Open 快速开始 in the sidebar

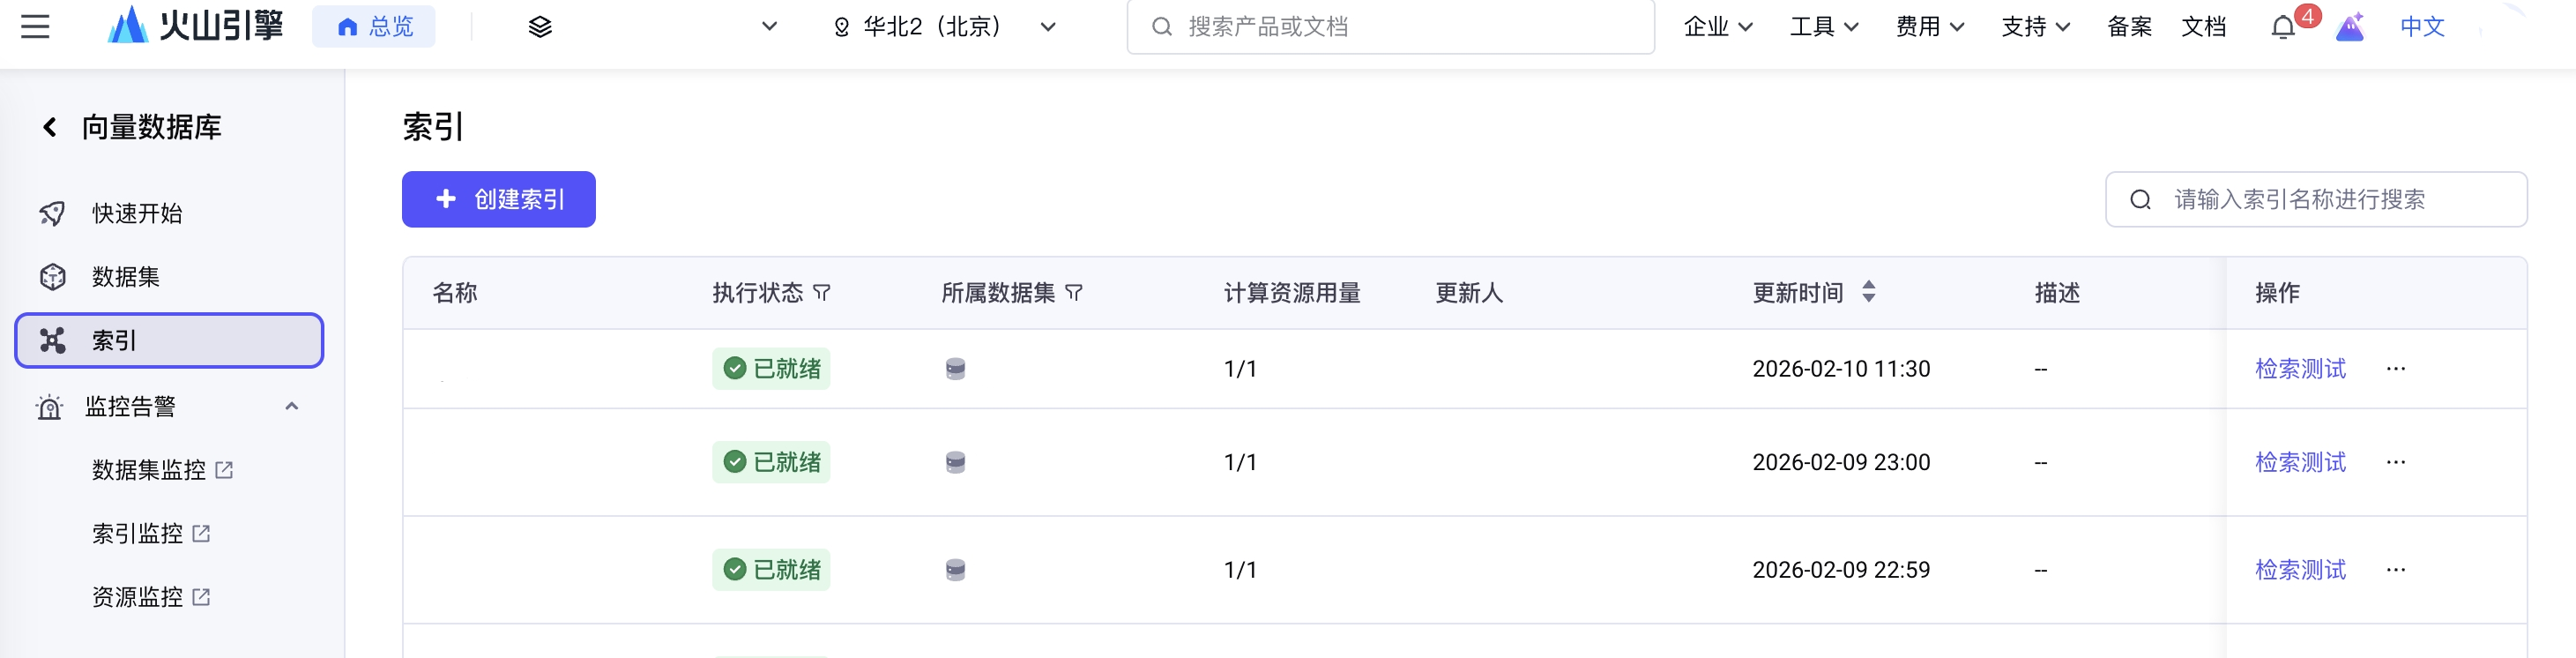tap(137, 213)
